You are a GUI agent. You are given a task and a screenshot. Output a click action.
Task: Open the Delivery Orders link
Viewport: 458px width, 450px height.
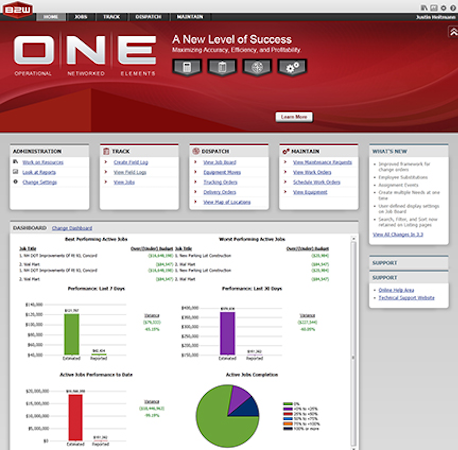220,192
